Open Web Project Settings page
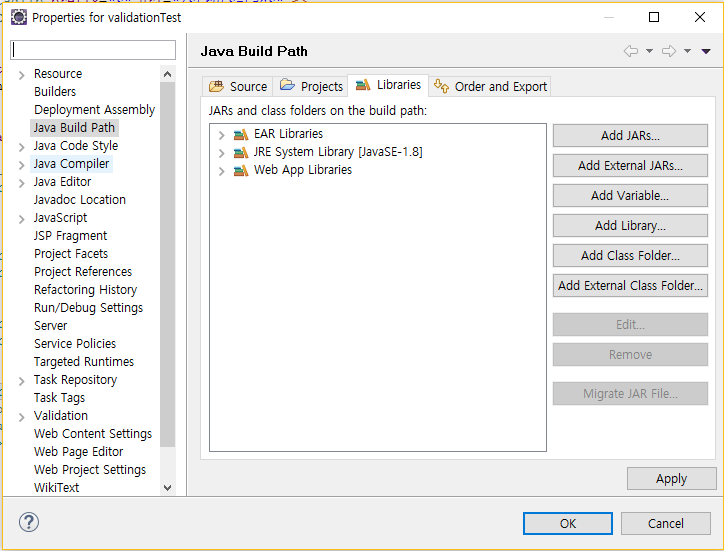This screenshot has height=551, width=724. [90, 470]
